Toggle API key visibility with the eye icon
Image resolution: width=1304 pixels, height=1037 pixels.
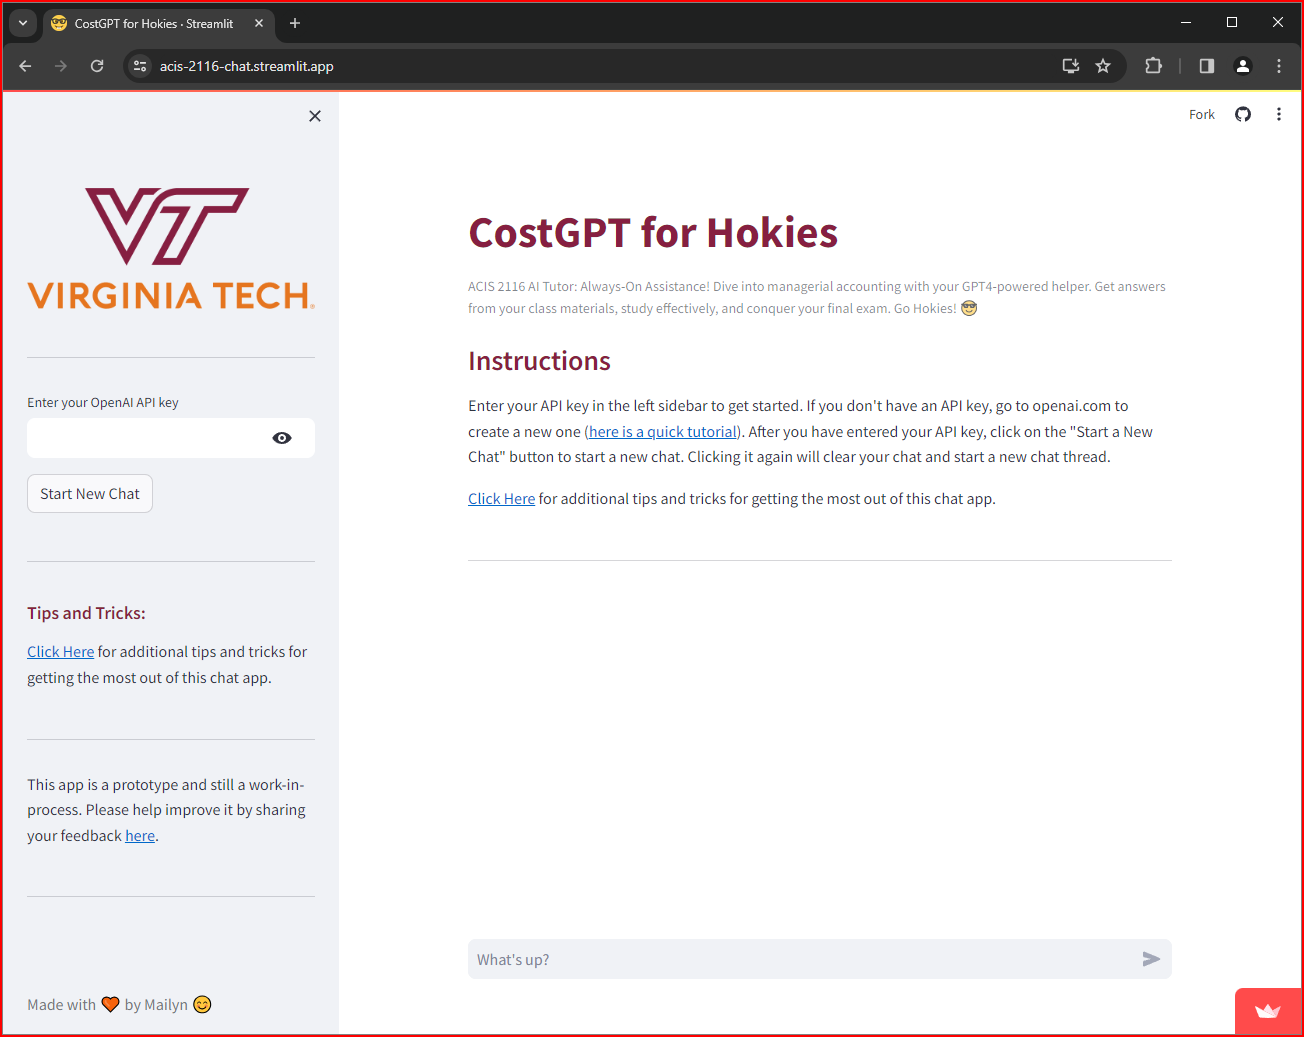(281, 438)
